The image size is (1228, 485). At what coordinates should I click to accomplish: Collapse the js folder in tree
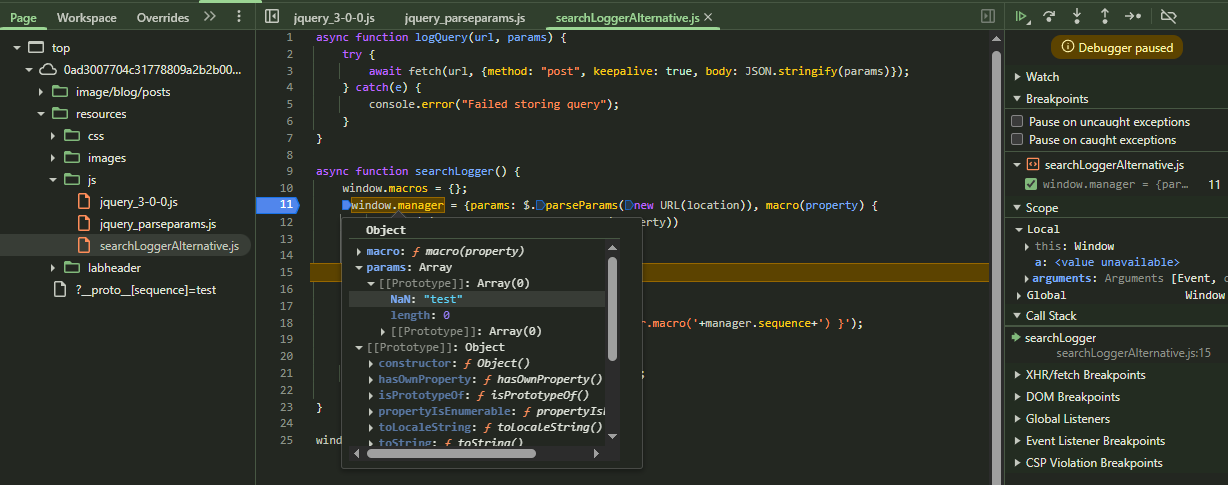point(53,180)
